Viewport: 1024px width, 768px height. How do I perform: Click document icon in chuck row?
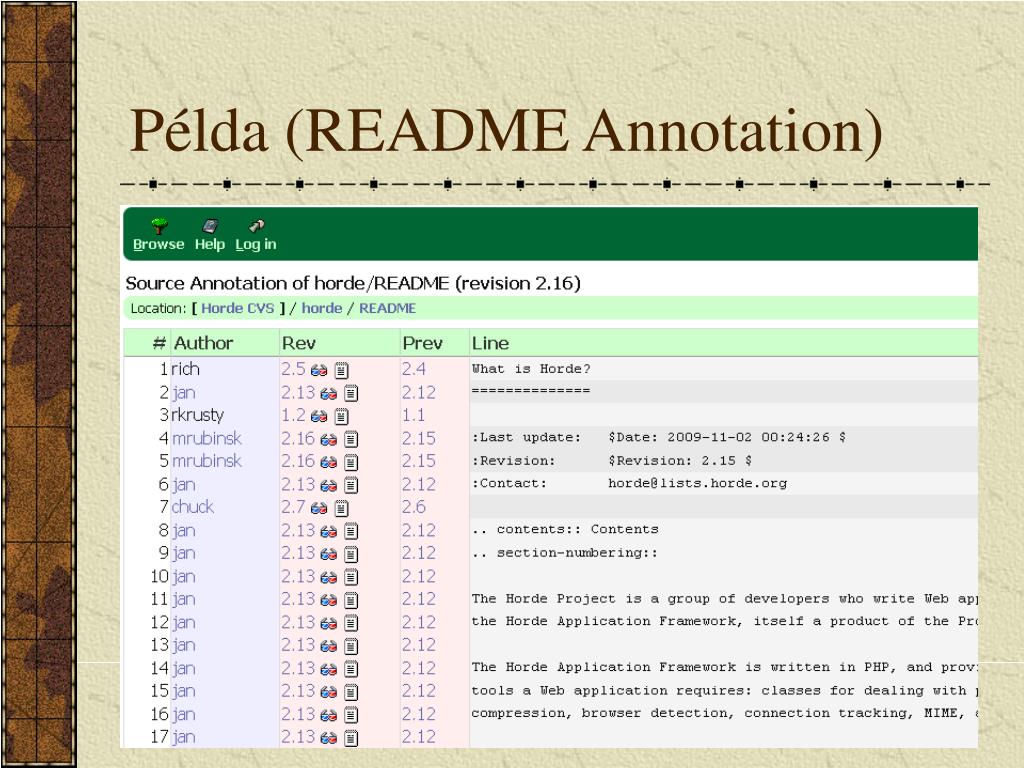[x=342, y=508]
